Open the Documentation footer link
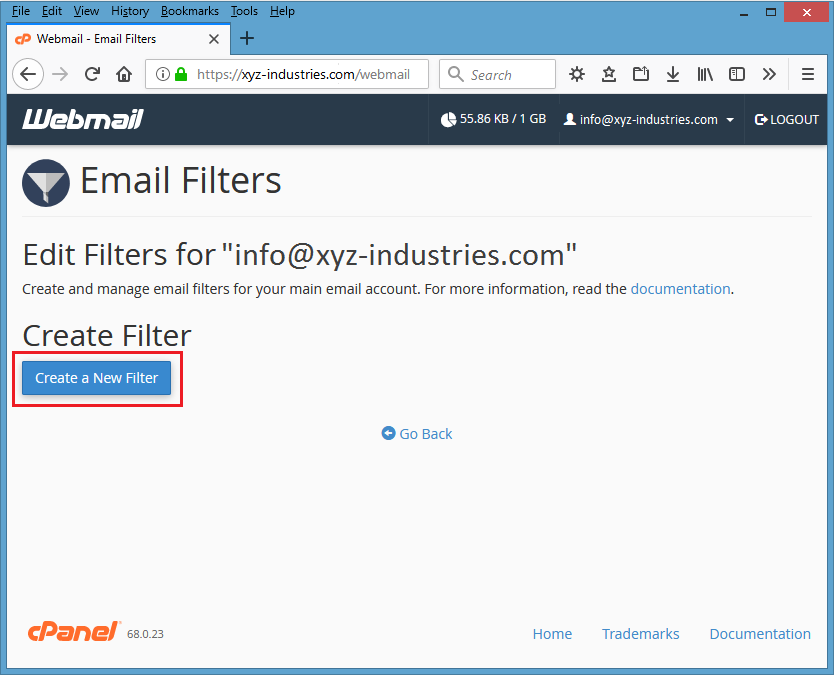The height and width of the screenshot is (675, 834). click(x=760, y=634)
